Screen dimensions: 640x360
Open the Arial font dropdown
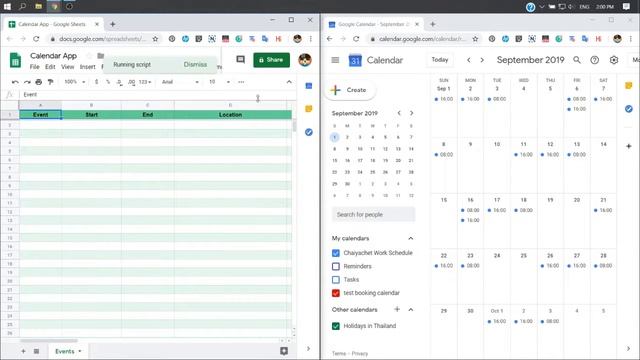click(180, 82)
